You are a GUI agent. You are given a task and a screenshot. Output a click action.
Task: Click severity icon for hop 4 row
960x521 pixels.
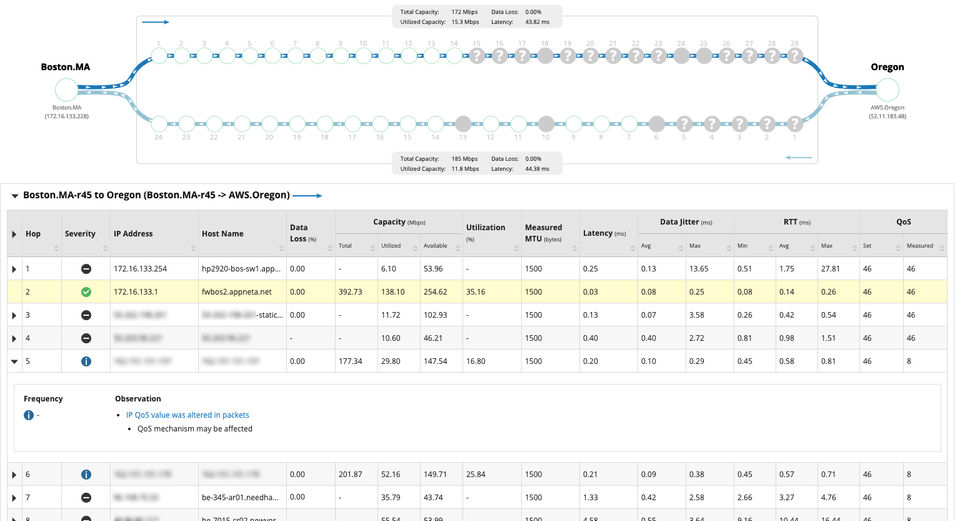tap(86, 338)
